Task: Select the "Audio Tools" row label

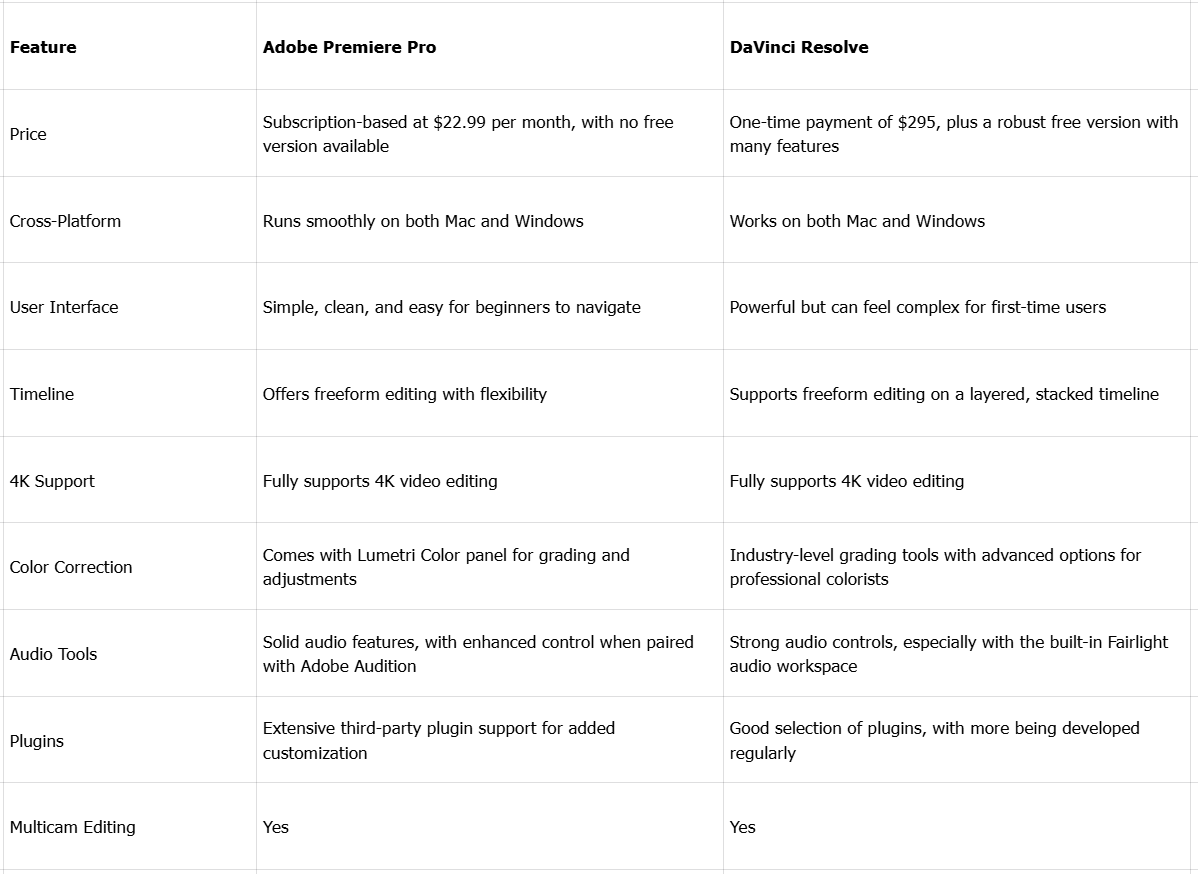Action: pos(54,654)
